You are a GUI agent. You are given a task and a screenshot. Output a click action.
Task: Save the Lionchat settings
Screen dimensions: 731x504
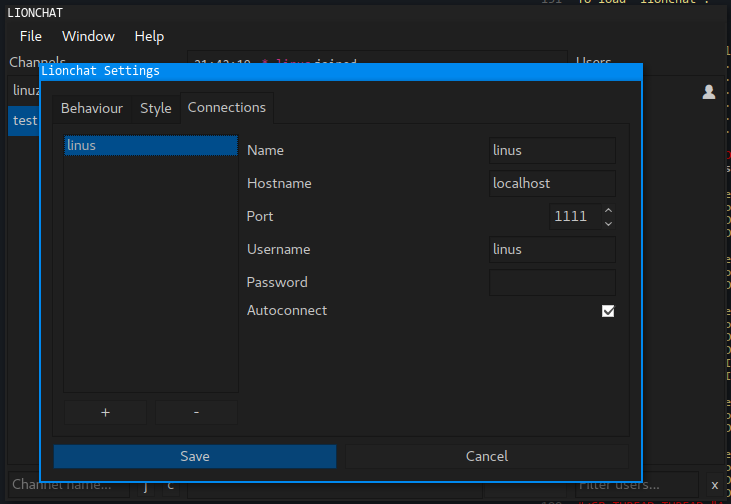tap(195, 456)
